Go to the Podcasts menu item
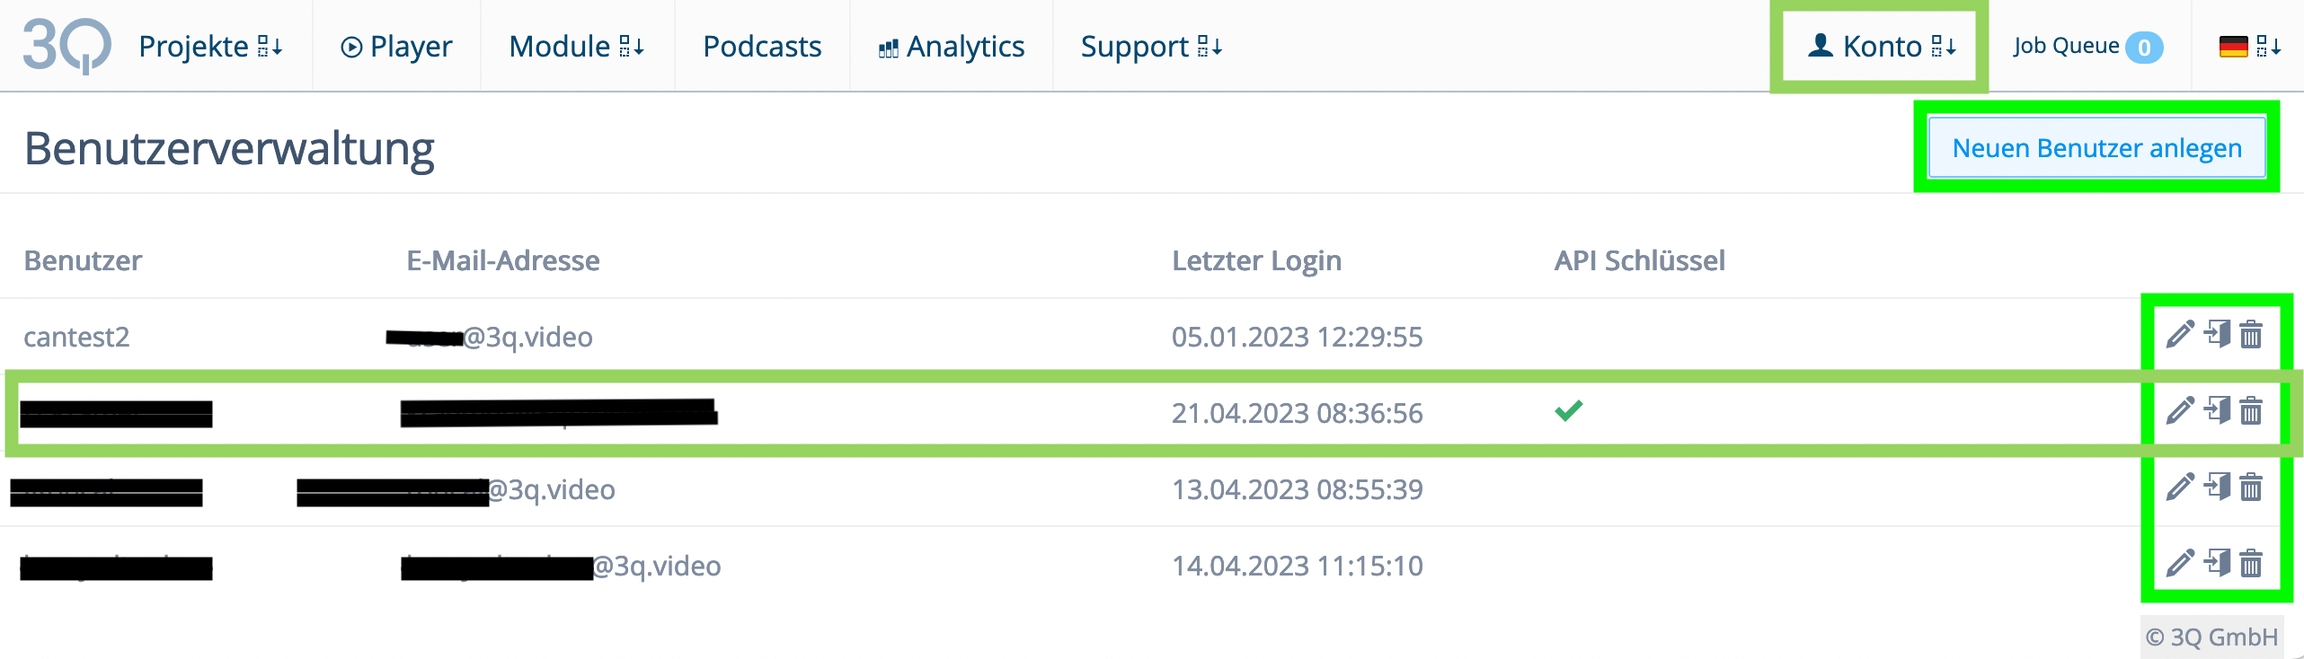The image size is (2304, 659). (762, 46)
